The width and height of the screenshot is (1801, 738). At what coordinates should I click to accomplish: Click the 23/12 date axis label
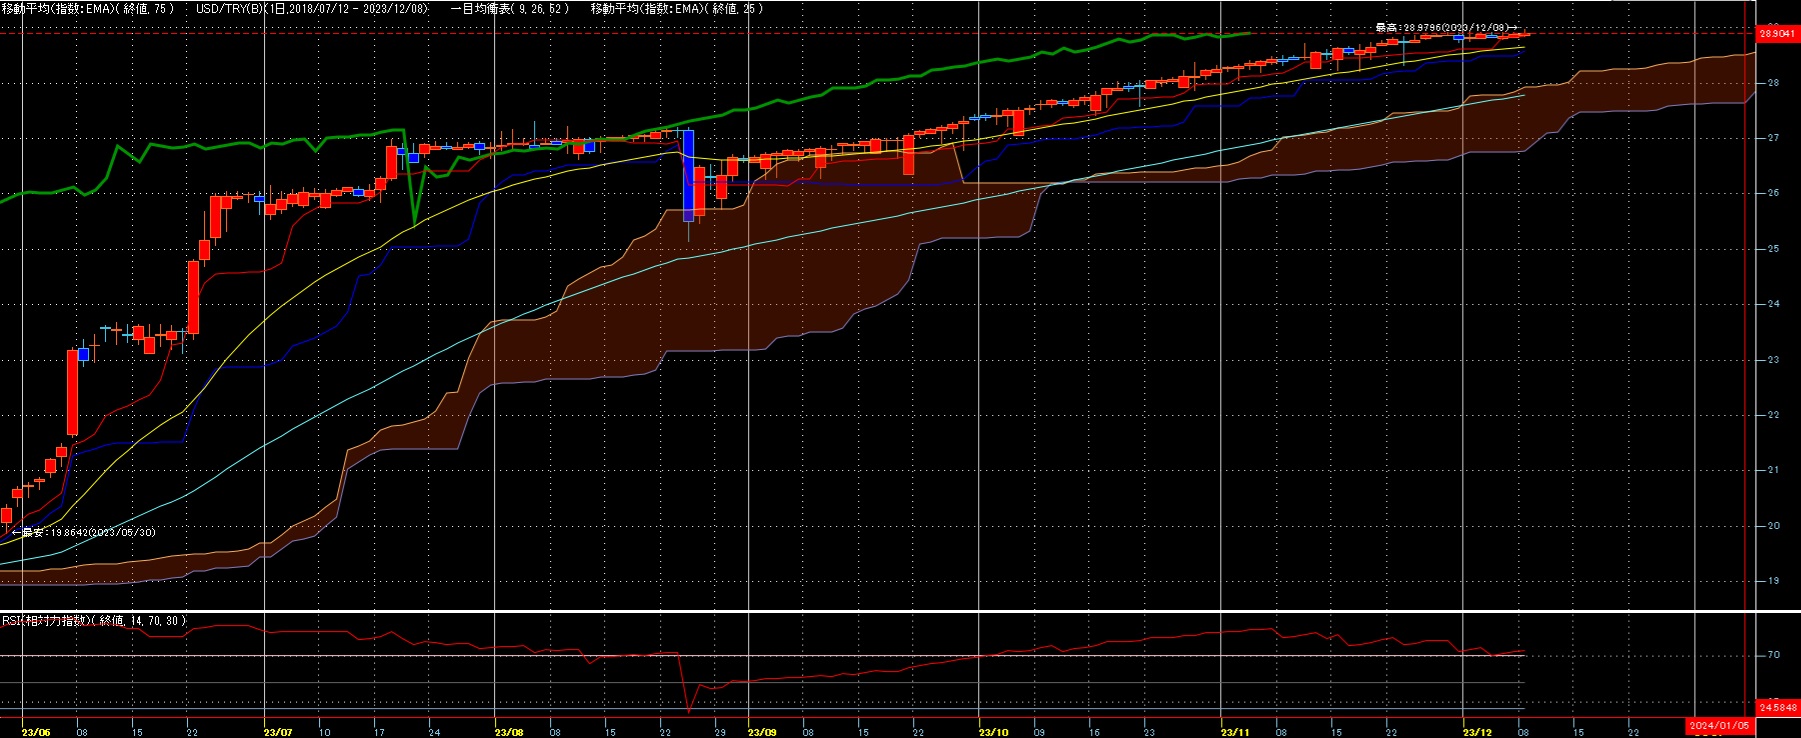1477,733
